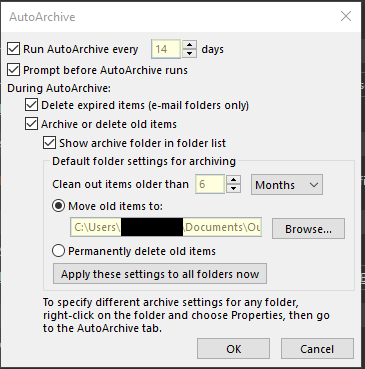Click the archive file path field
Viewport: 365px width, 369px height.
tap(166, 227)
